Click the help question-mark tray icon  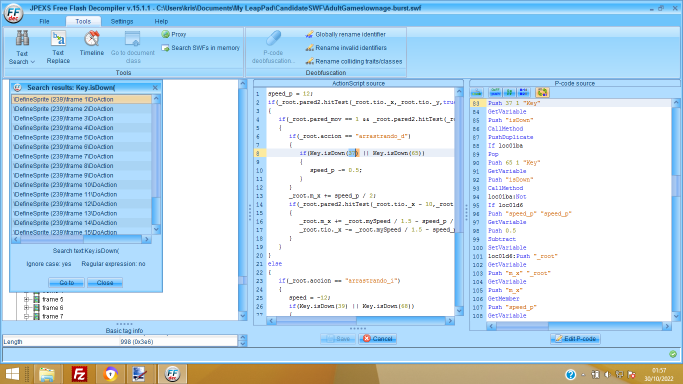click(x=570, y=374)
